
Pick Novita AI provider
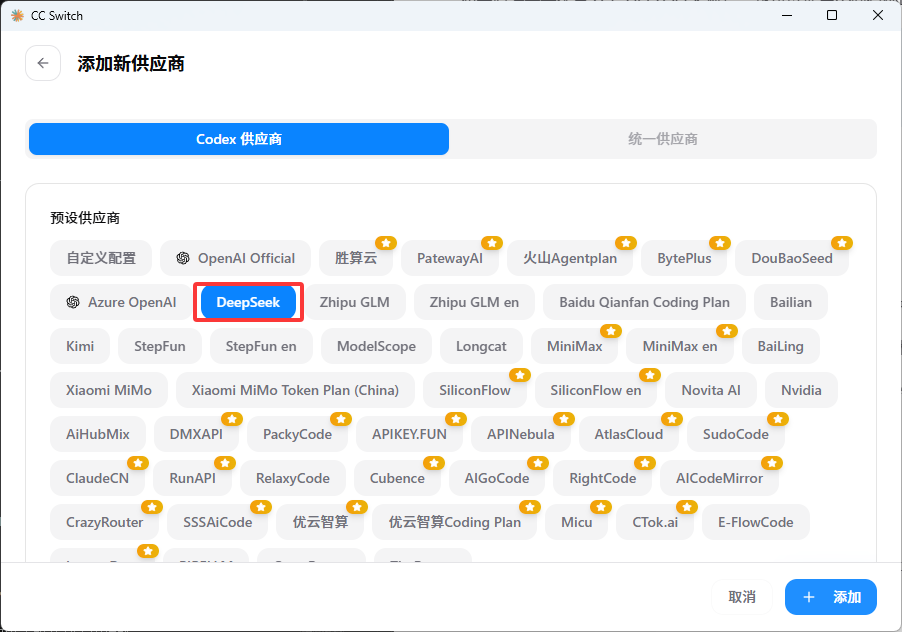[711, 390]
